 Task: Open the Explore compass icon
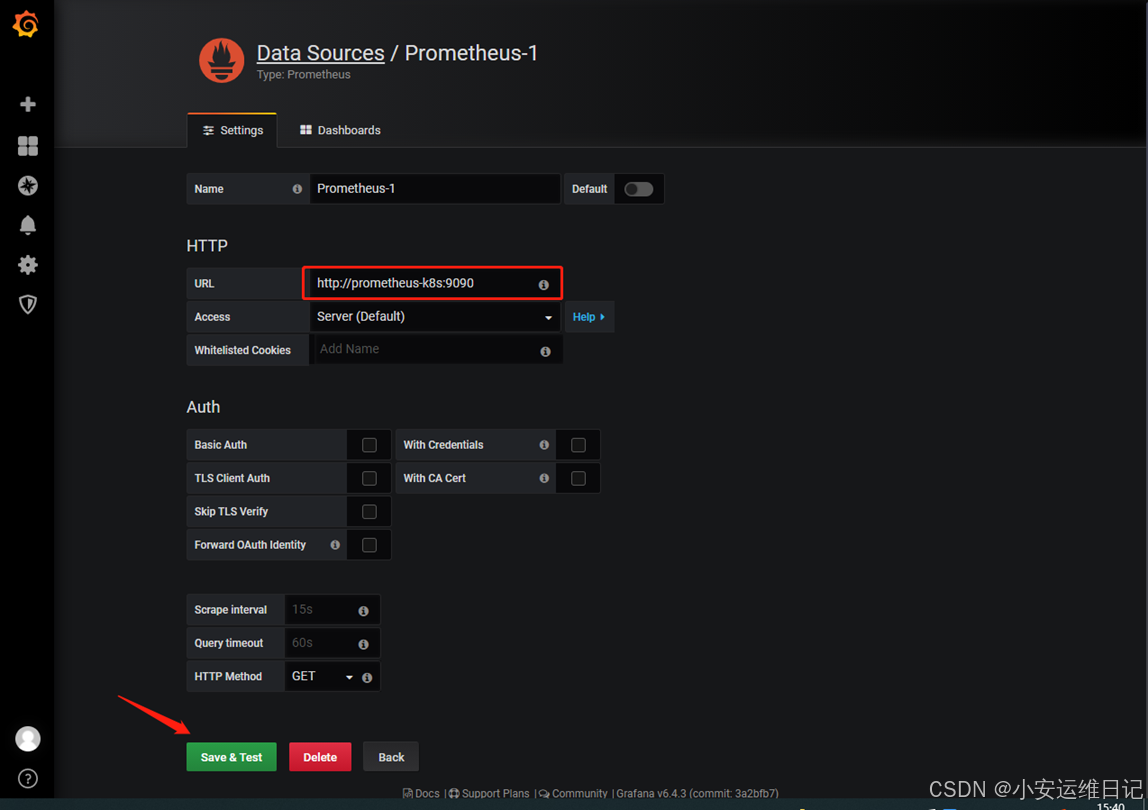coord(28,185)
